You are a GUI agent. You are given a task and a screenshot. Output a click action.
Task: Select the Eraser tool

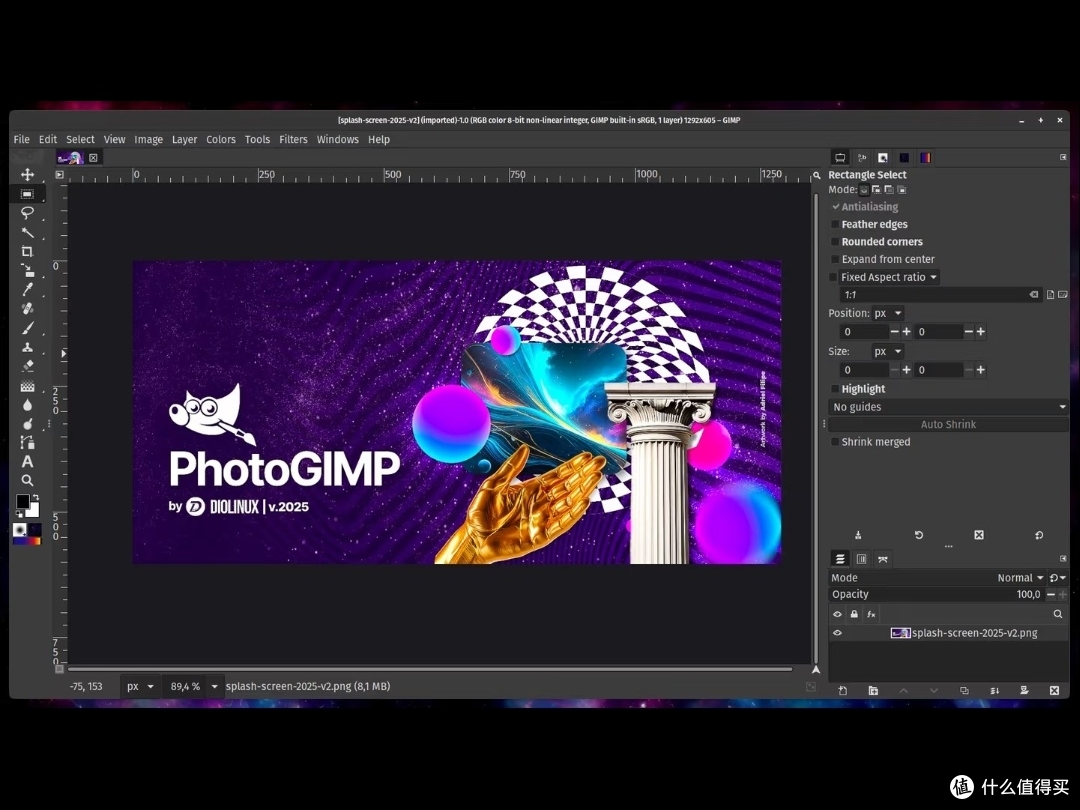pyautogui.click(x=28, y=366)
